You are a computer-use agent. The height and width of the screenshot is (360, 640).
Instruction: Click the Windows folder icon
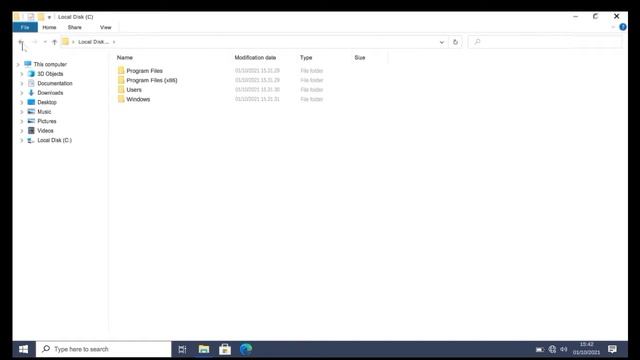click(121, 99)
